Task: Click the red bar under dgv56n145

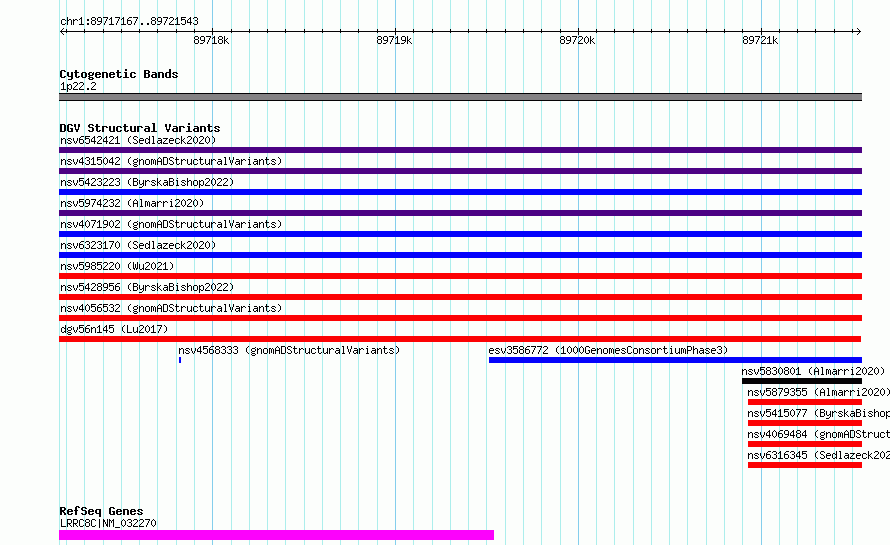Action: pos(460,339)
